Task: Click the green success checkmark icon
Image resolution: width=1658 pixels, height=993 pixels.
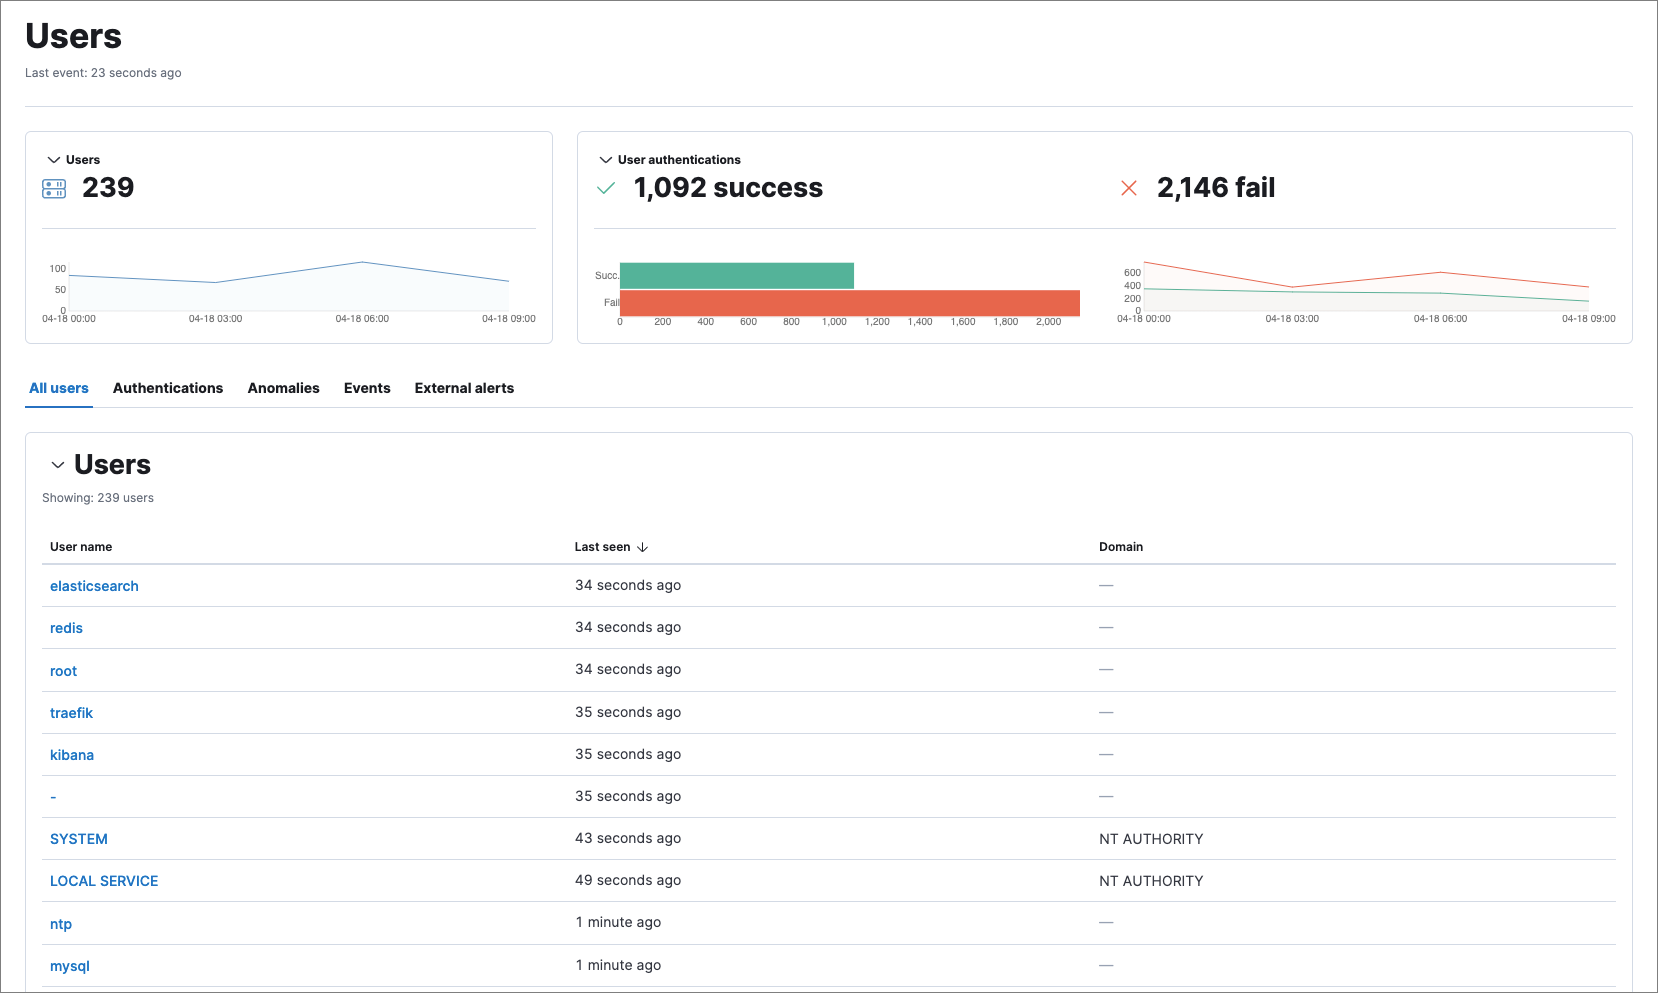Action: point(606,187)
